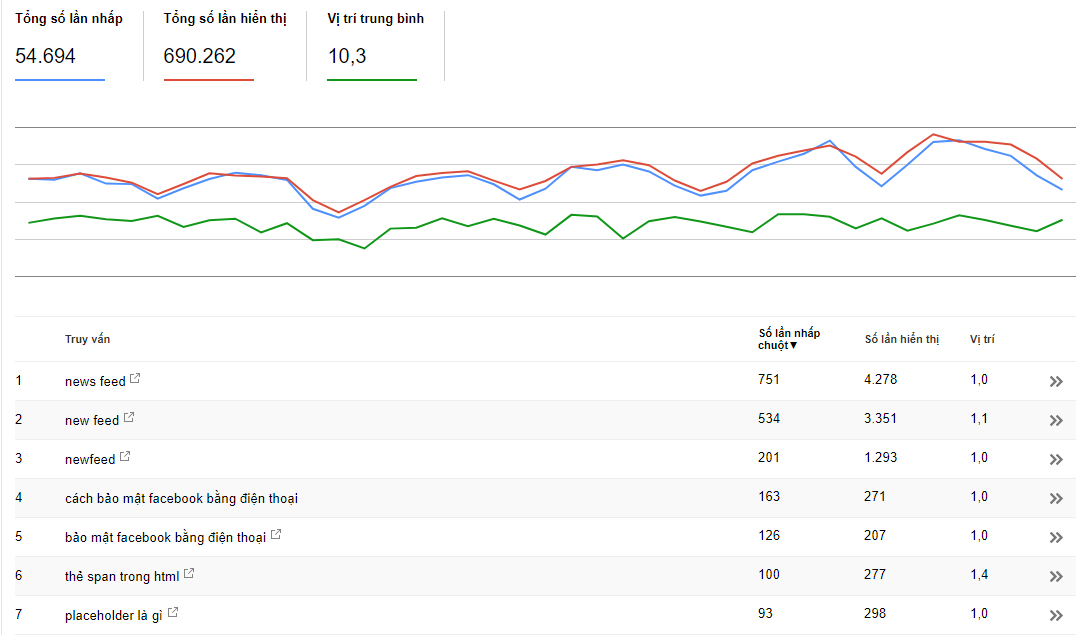
Task: Click external link icon next to "thẻ span trong html"
Action: pos(189,574)
